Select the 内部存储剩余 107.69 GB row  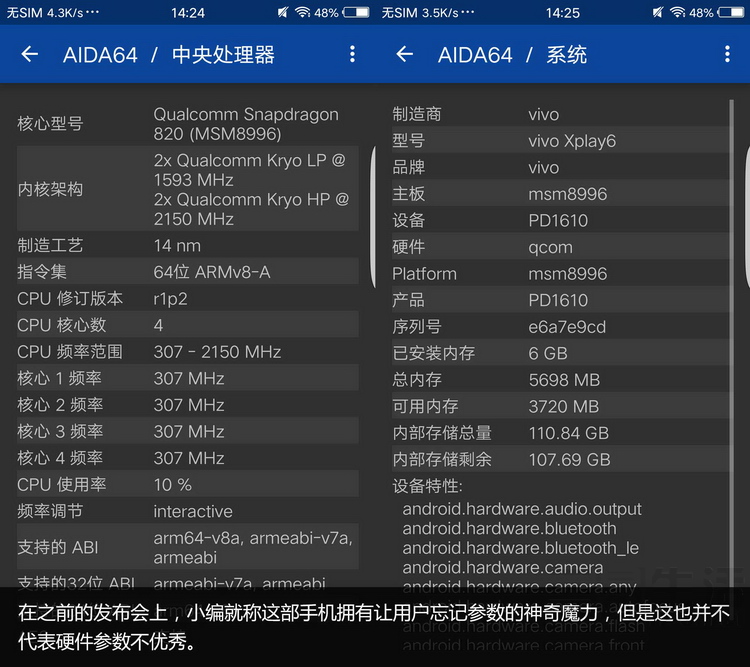[x=561, y=459]
